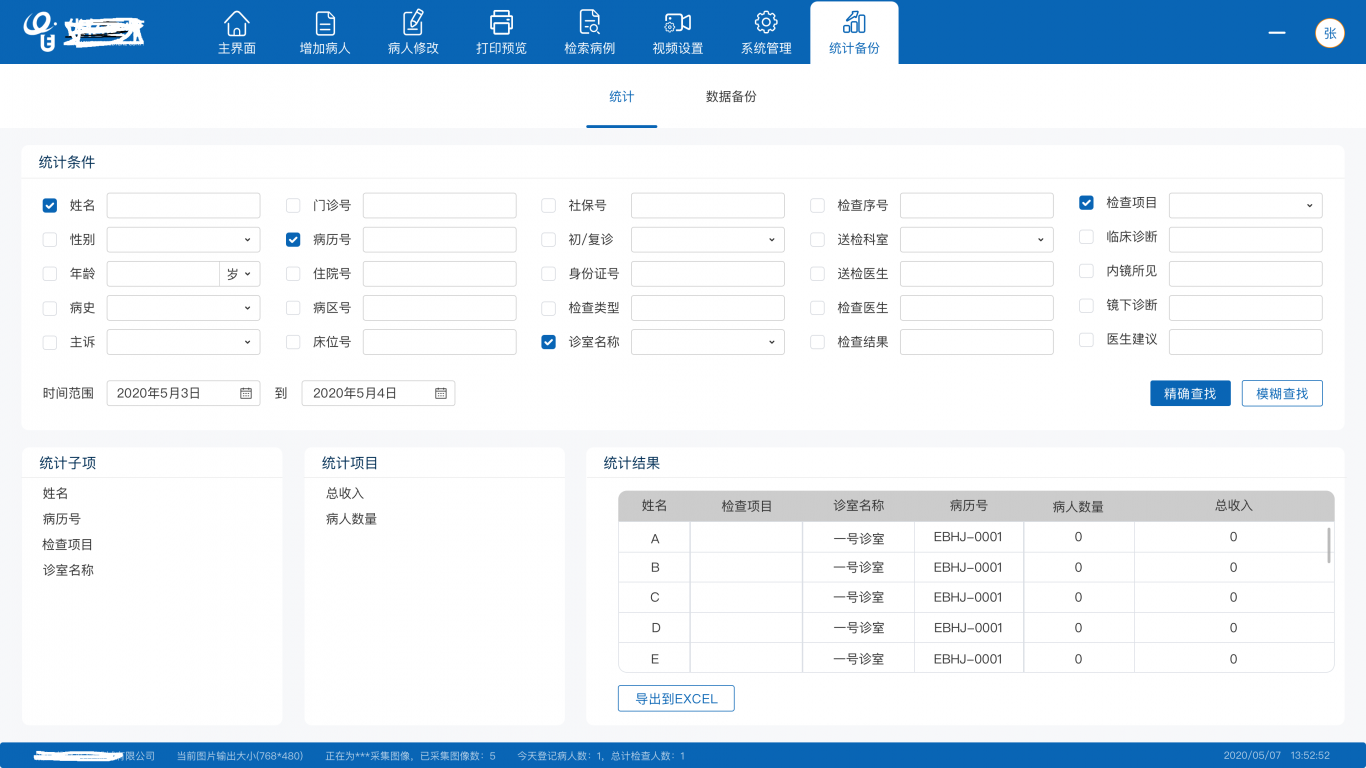Click the 视频设置 camera icon

tap(678, 23)
